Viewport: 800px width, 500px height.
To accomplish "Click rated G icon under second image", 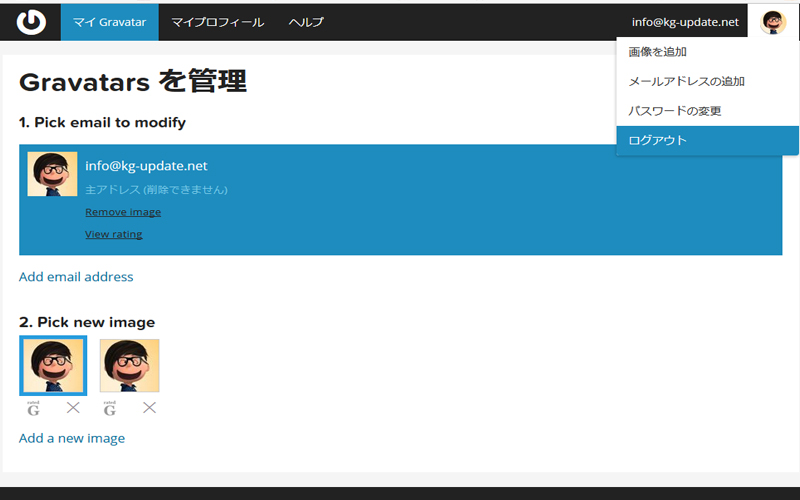I will [110, 408].
